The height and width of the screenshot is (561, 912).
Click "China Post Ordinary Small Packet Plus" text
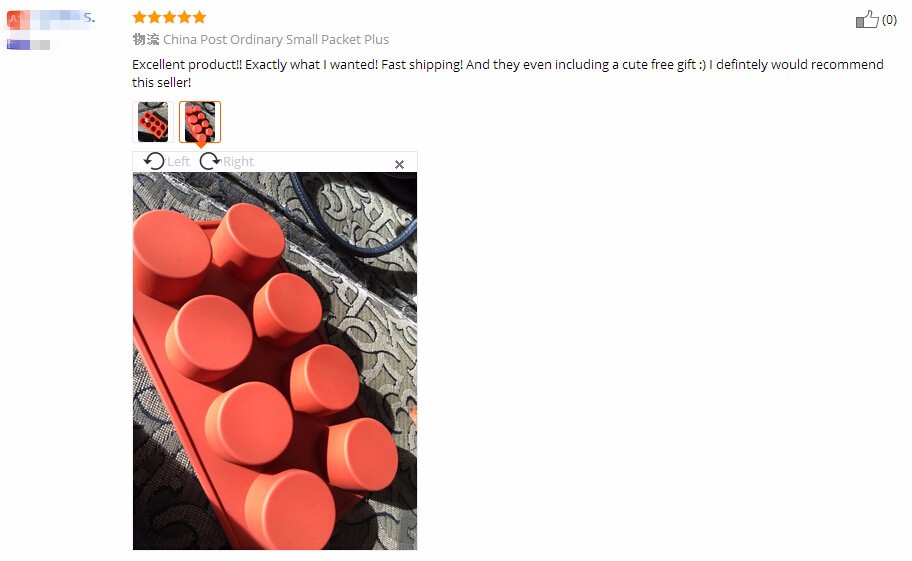click(x=276, y=40)
